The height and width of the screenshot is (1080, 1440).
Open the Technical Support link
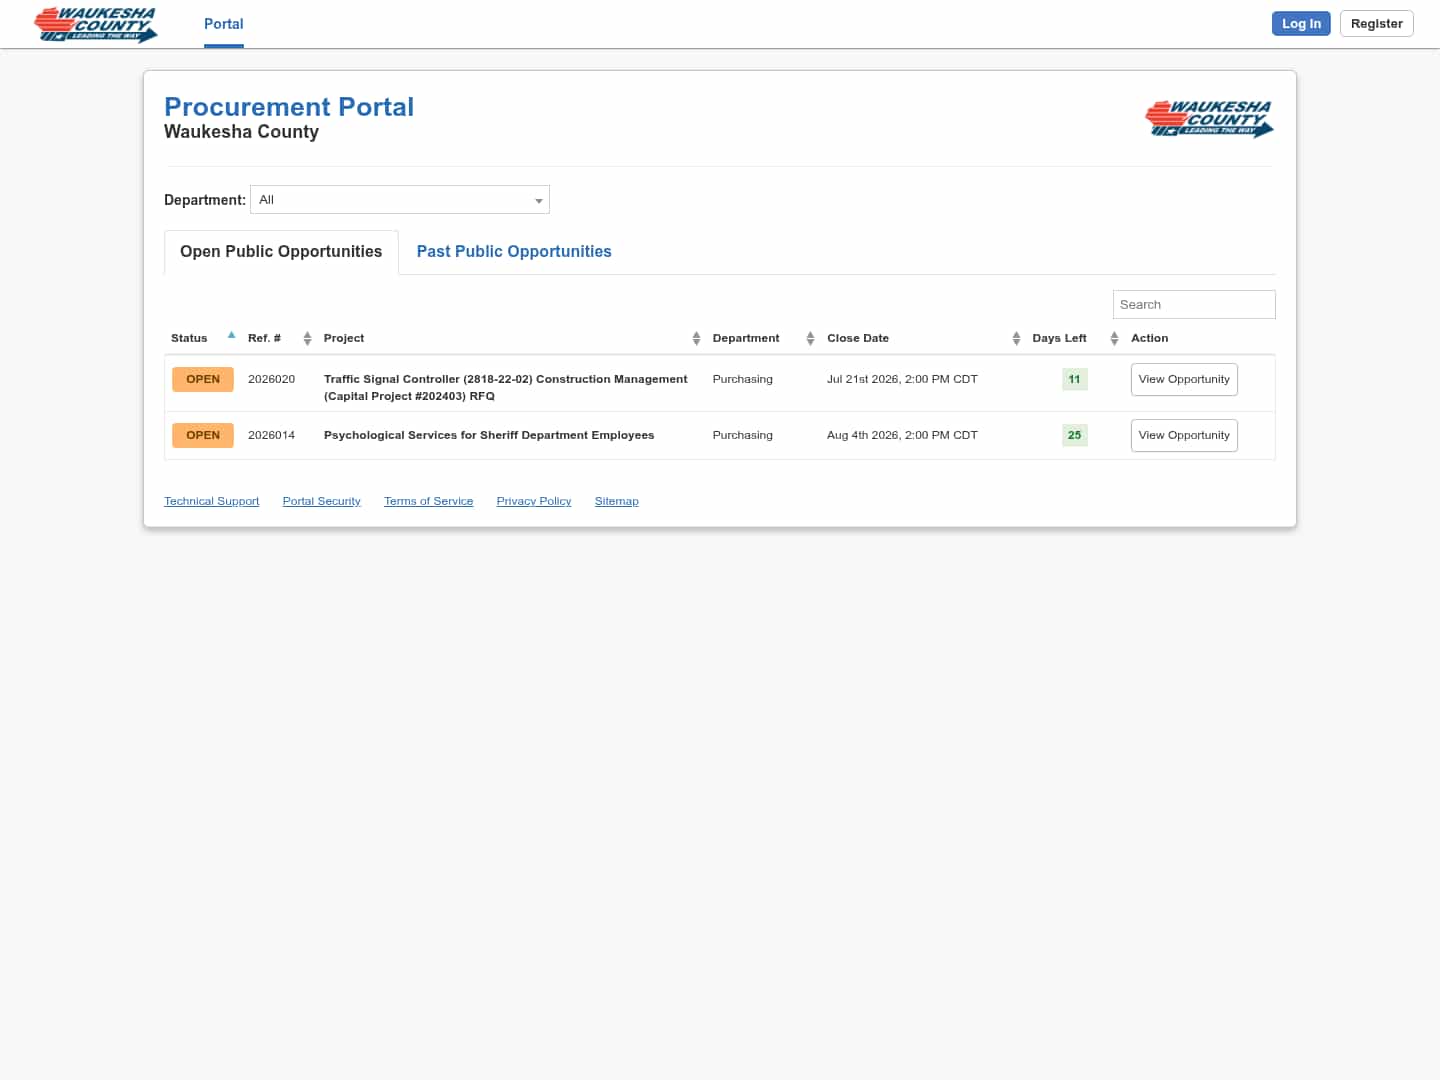(x=211, y=501)
